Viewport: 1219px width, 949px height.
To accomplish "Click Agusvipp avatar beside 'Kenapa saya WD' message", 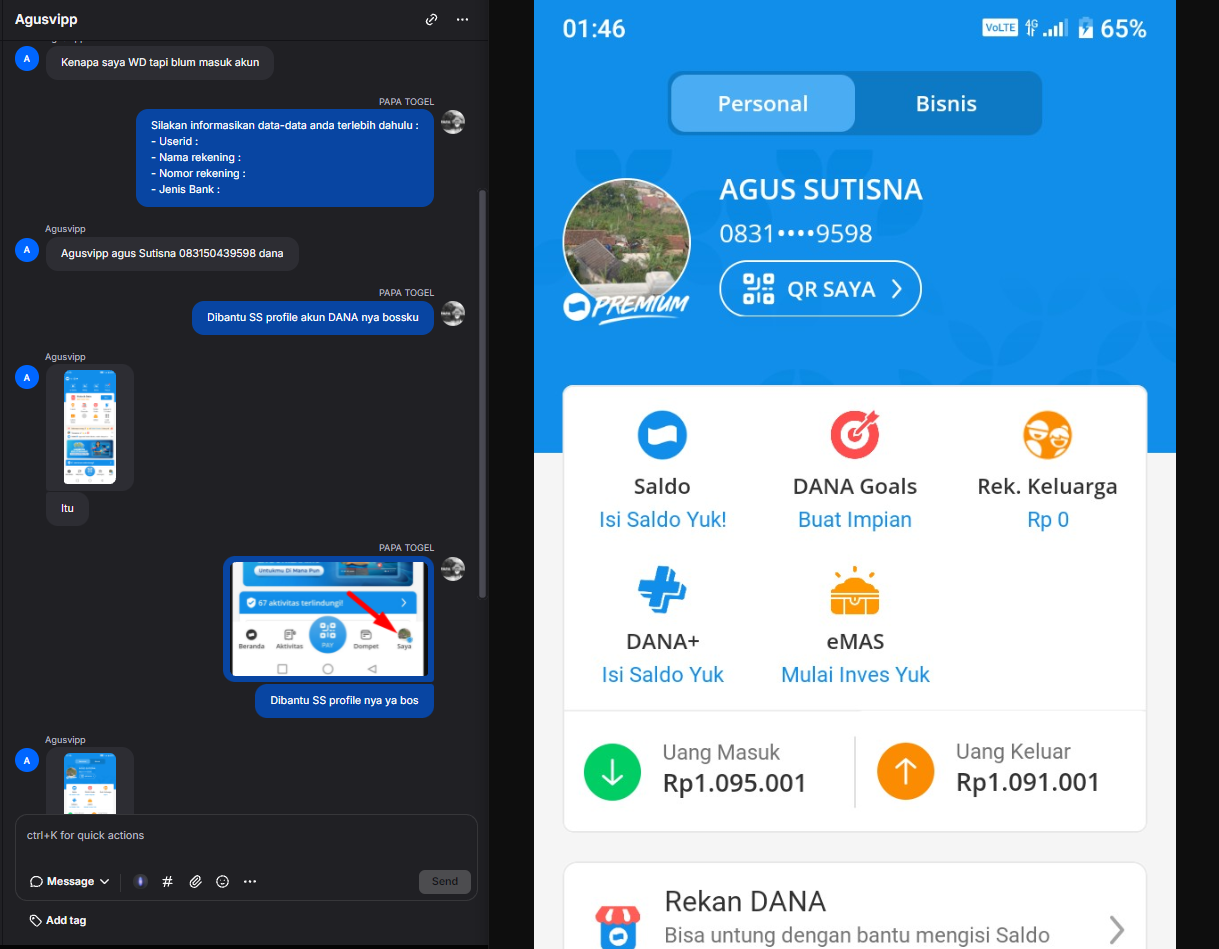I will click(27, 58).
